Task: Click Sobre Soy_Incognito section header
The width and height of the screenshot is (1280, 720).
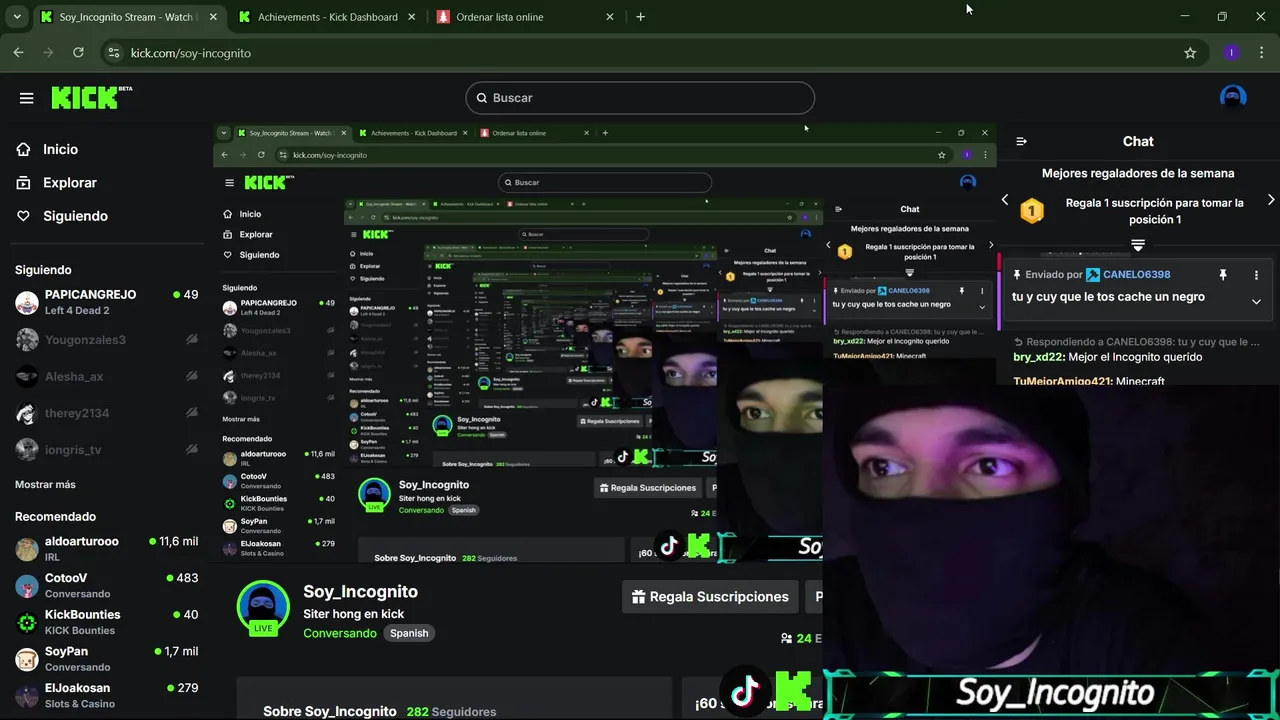Action: [330, 711]
